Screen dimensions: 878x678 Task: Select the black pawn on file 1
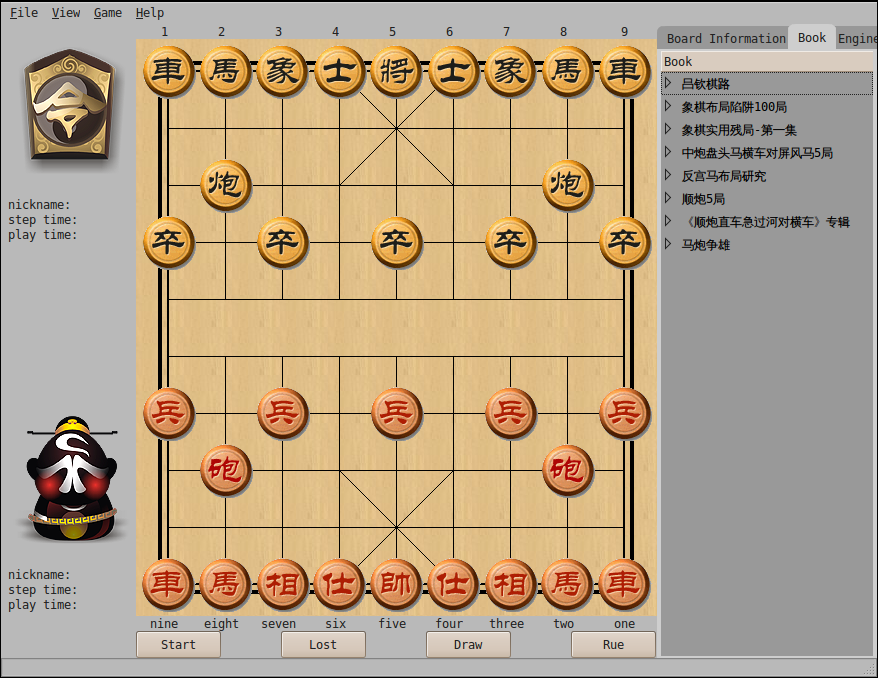click(x=168, y=242)
